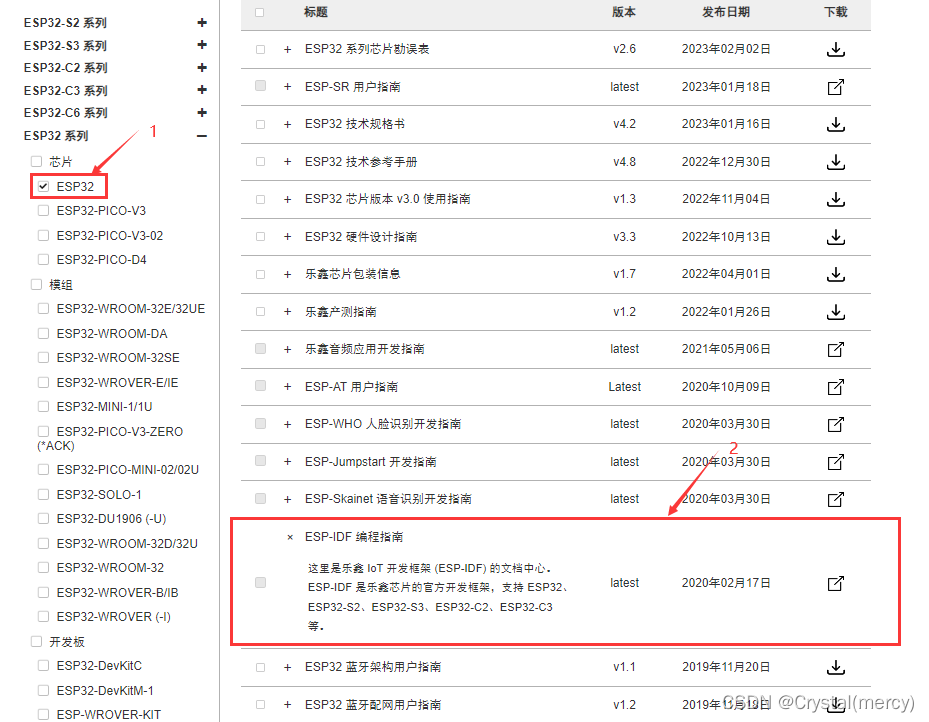Download ESP32 芯片版本 v3.0 使用指南
Screen dimensions: 929x722
pos(835,199)
